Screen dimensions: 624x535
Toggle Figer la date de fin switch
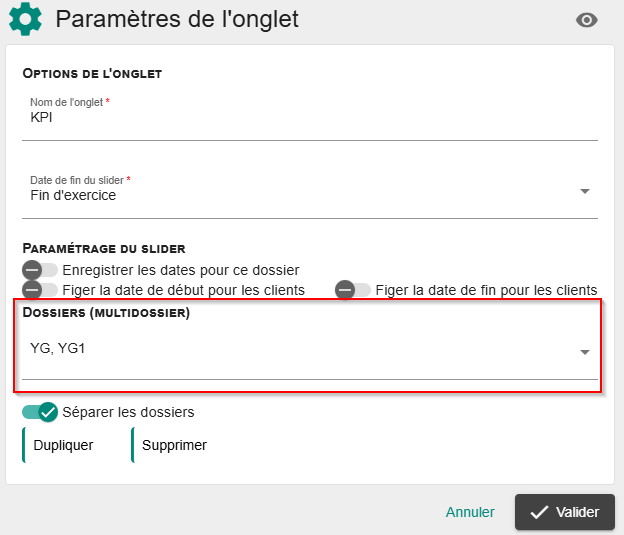coord(353,290)
